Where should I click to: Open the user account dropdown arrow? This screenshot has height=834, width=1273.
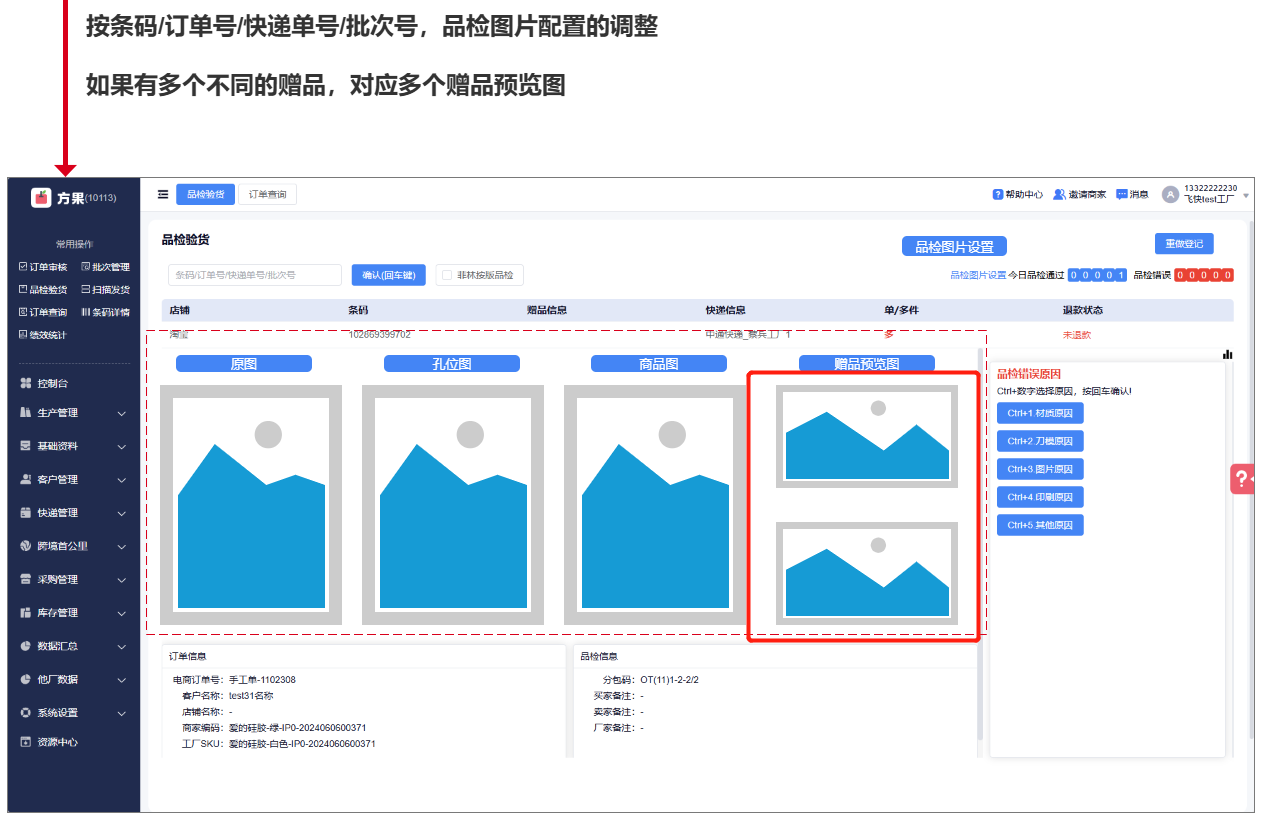1246,195
